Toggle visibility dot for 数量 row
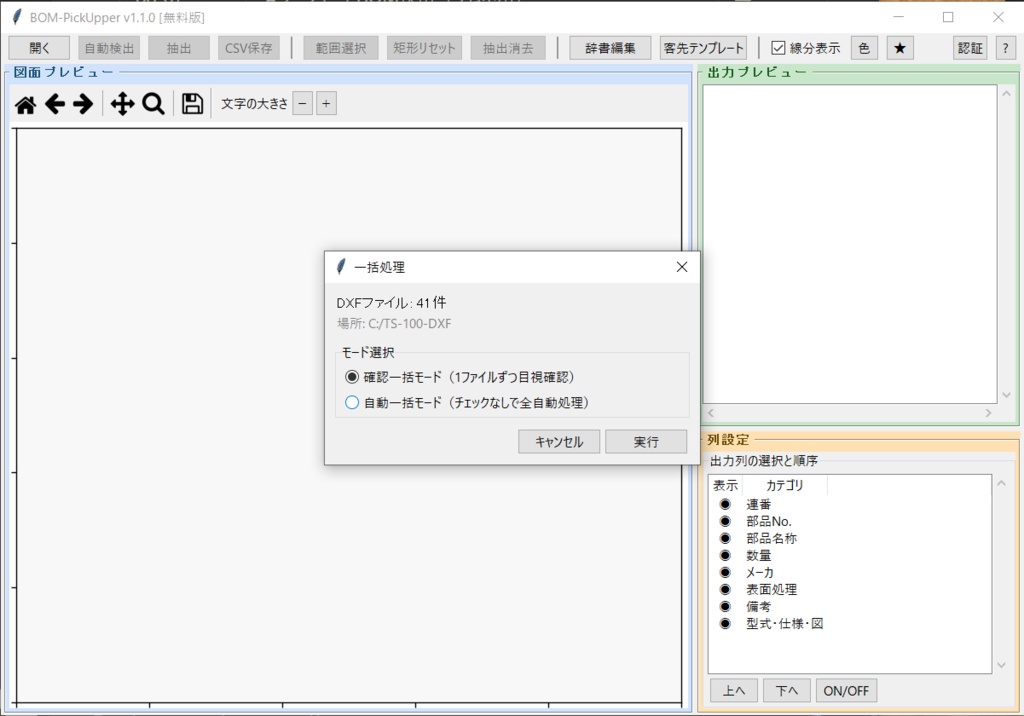 (x=725, y=555)
